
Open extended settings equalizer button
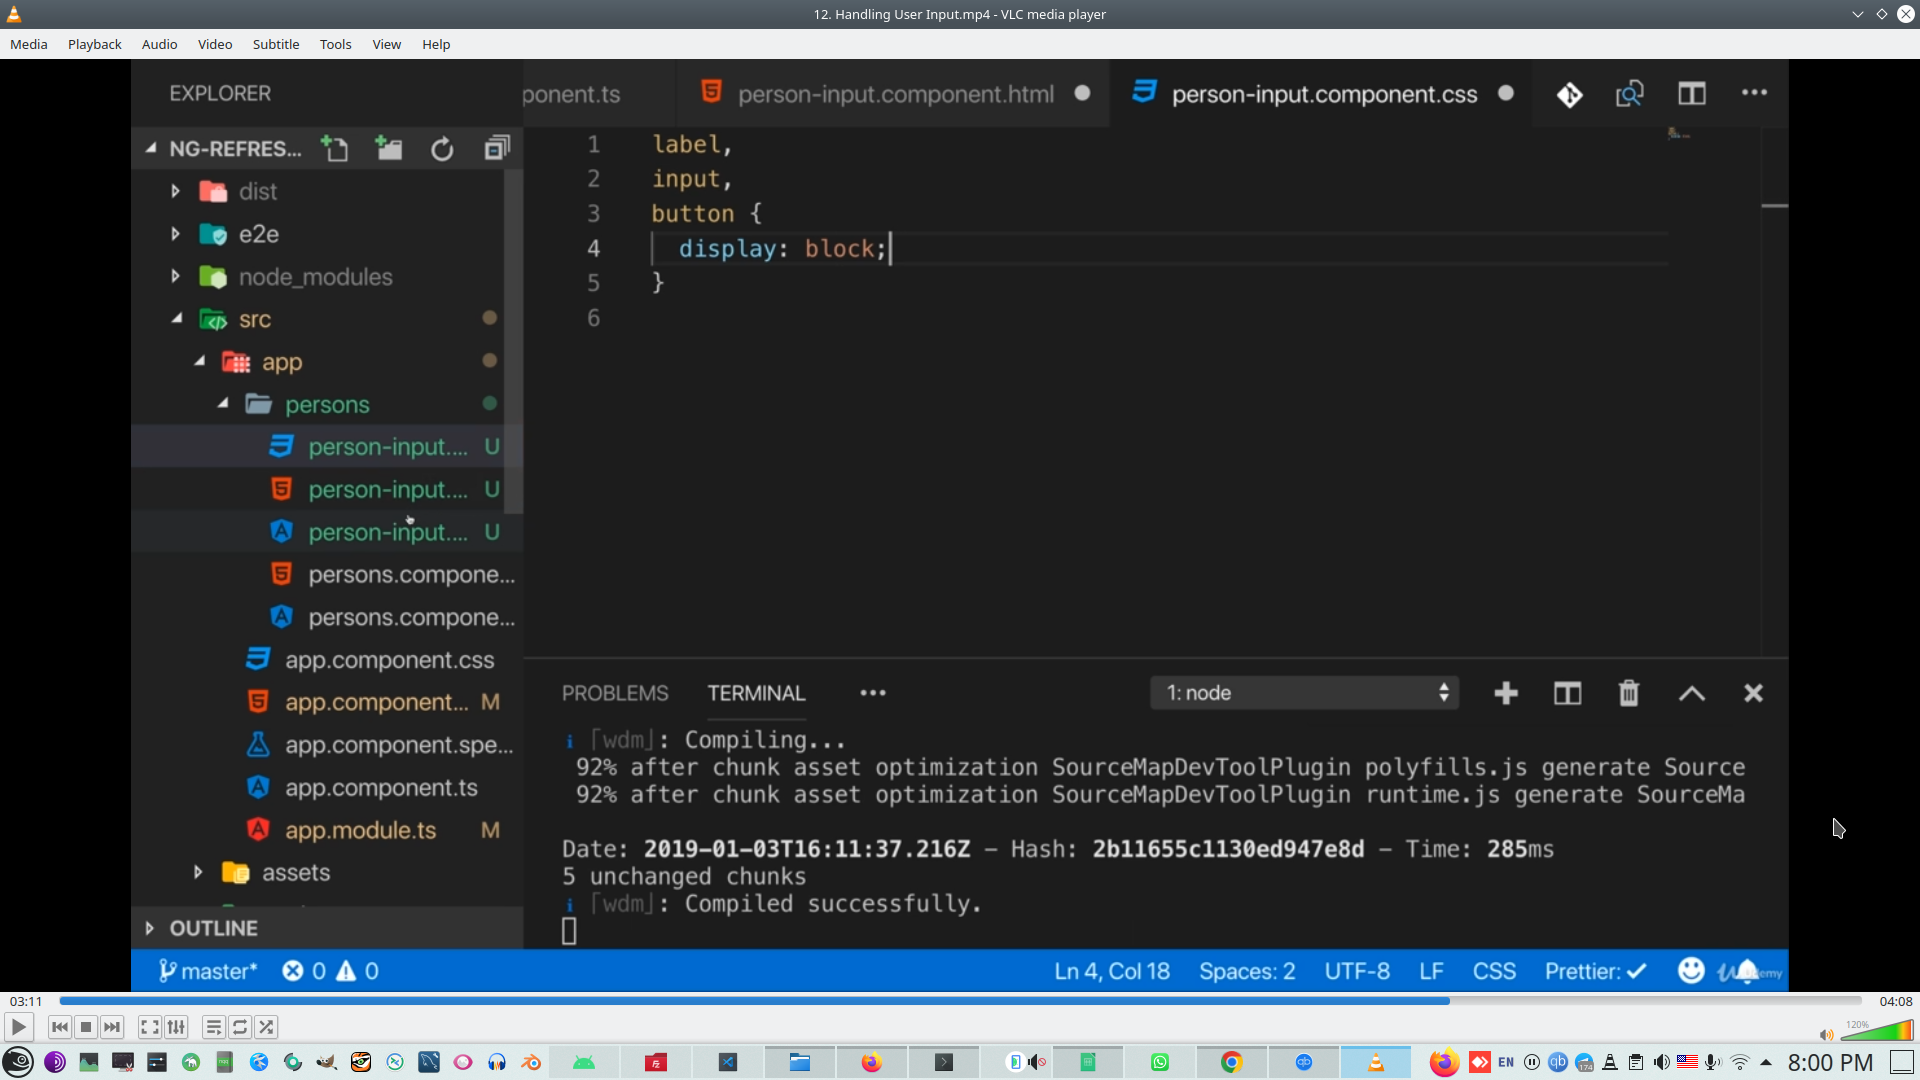(x=176, y=1027)
